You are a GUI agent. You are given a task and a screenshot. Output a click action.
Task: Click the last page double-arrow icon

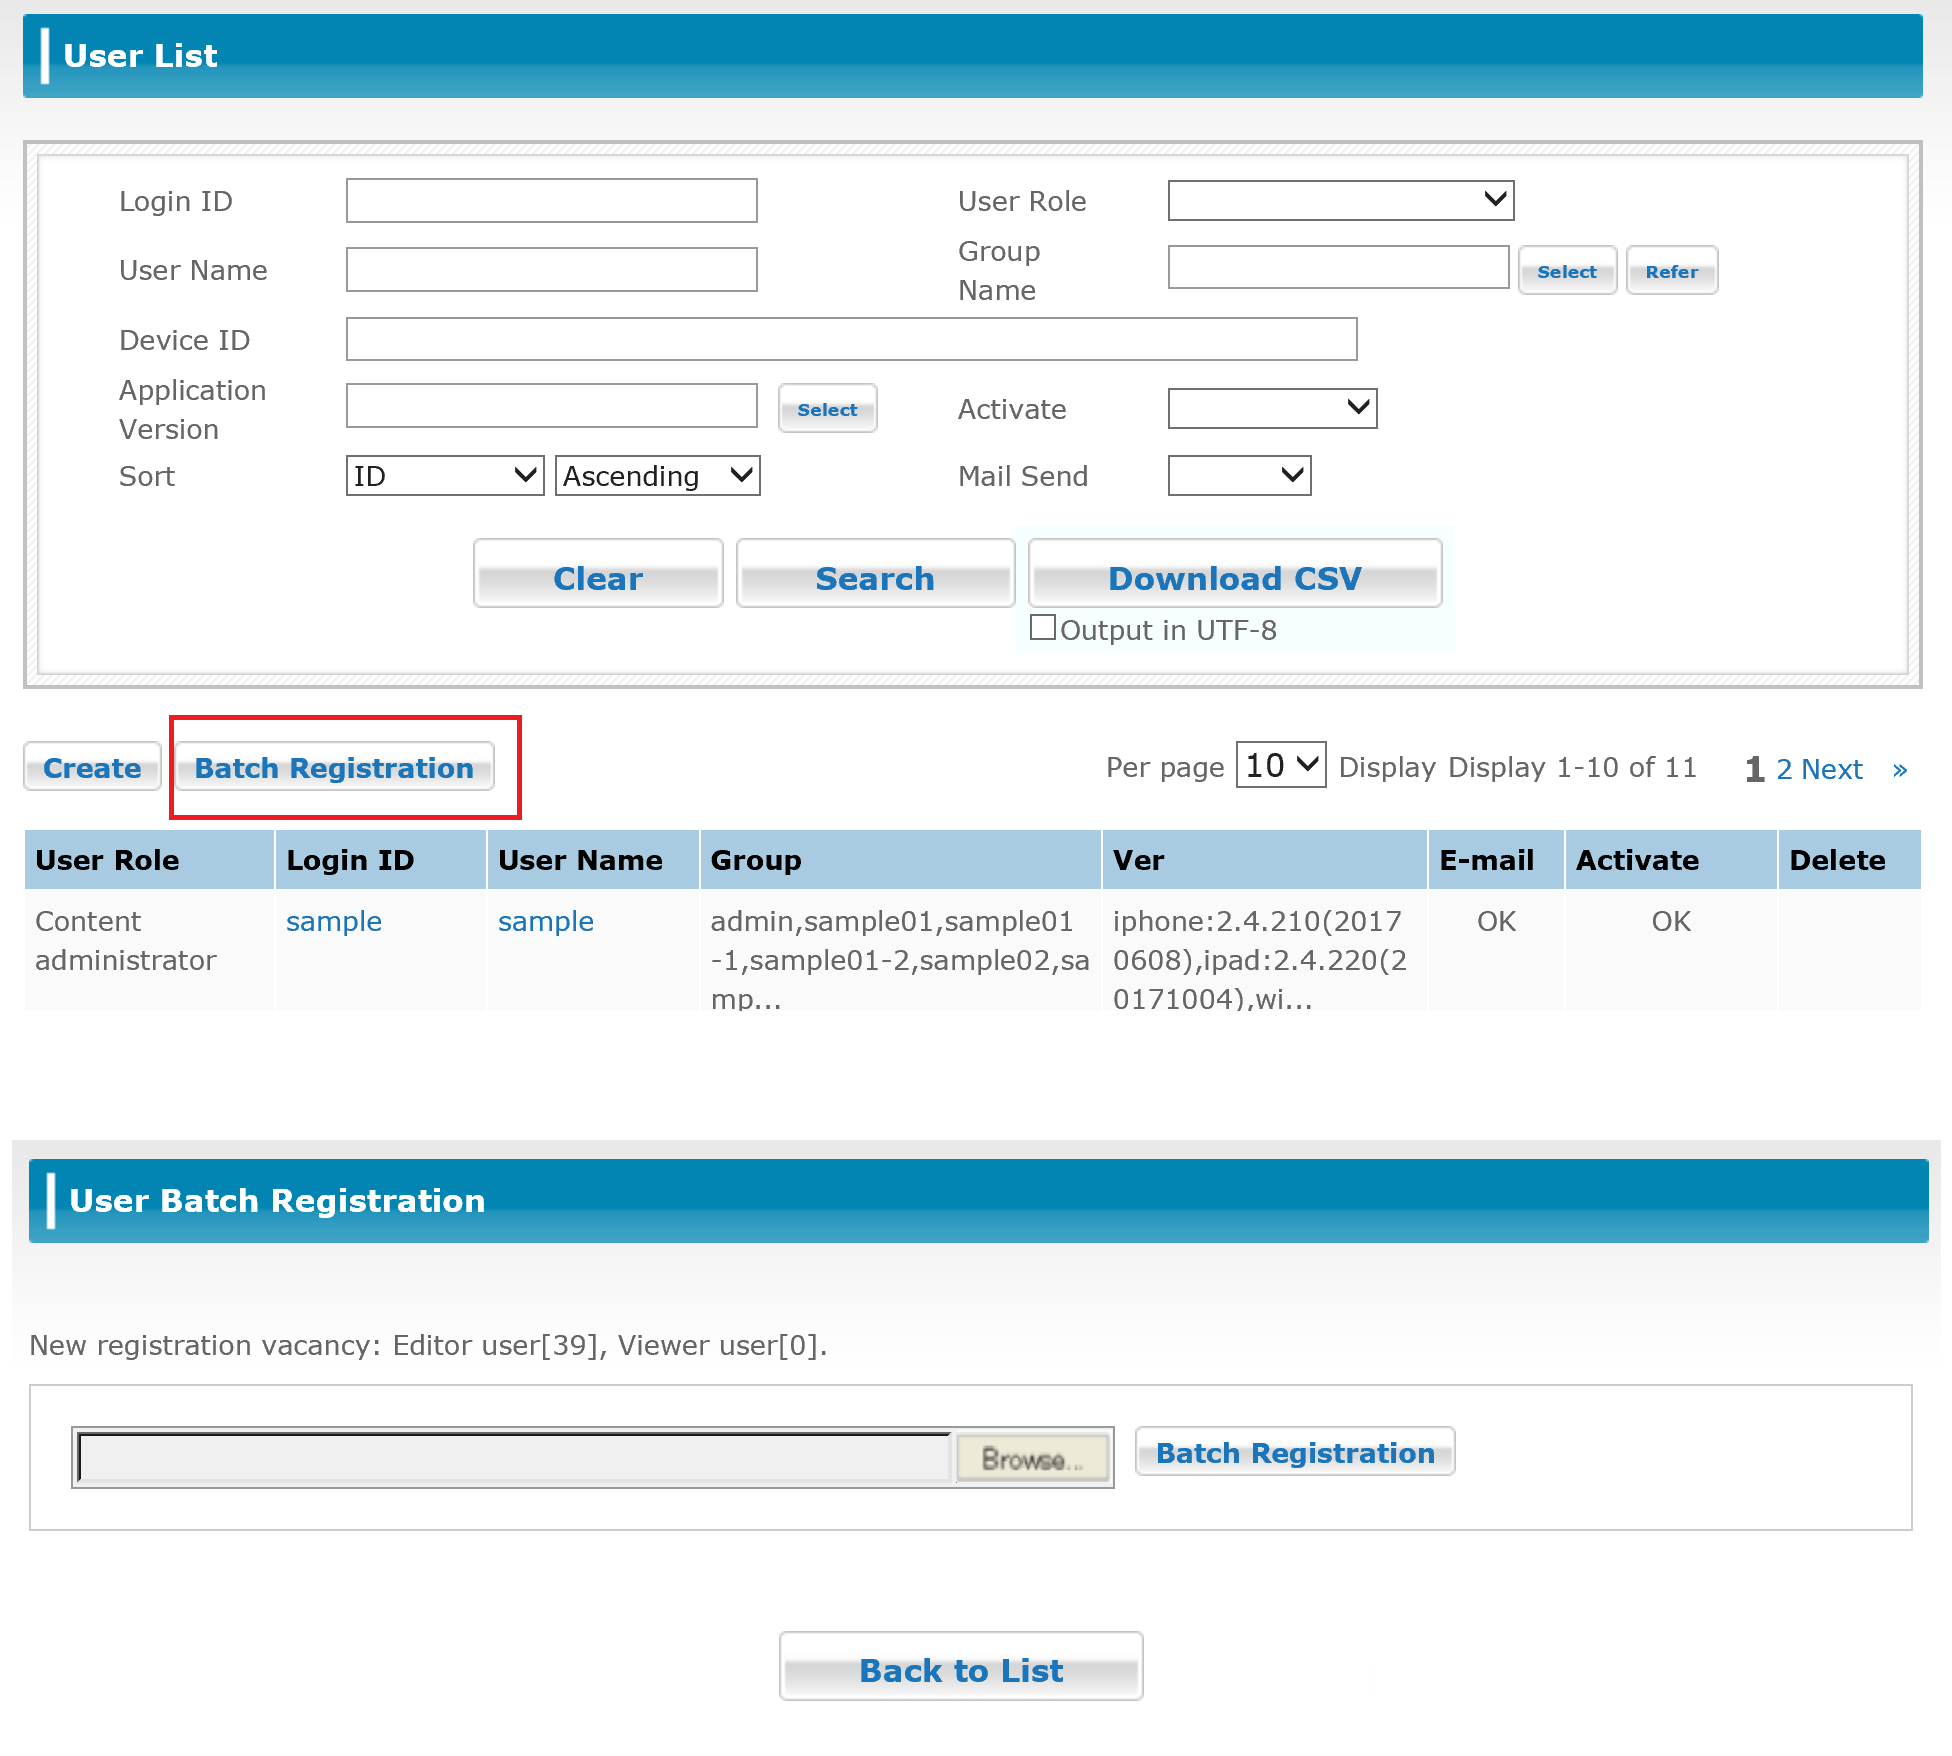[x=1899, y=769]
